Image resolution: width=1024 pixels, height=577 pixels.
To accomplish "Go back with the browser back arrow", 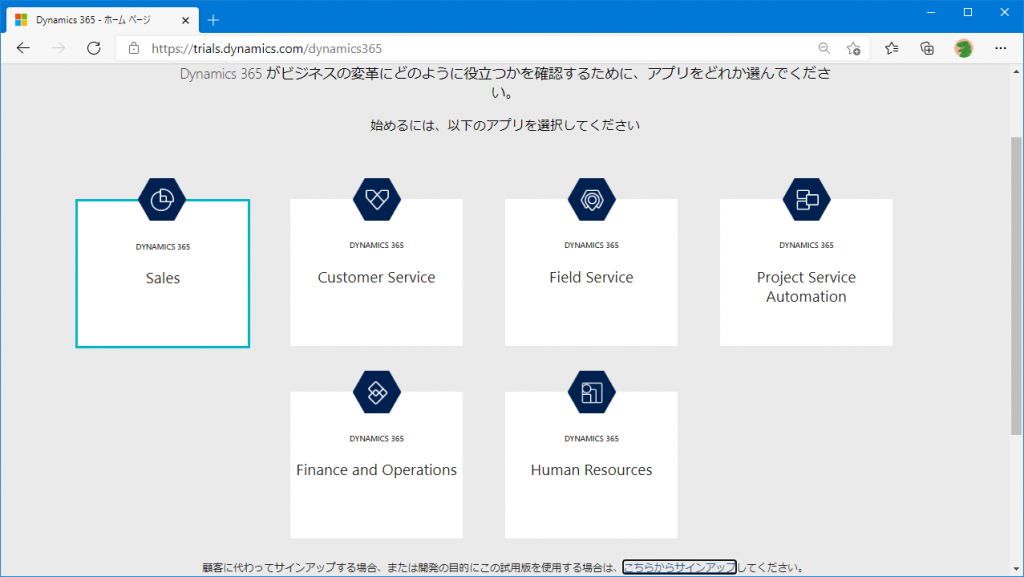I will pyautogui.click(x=24, y=48).
